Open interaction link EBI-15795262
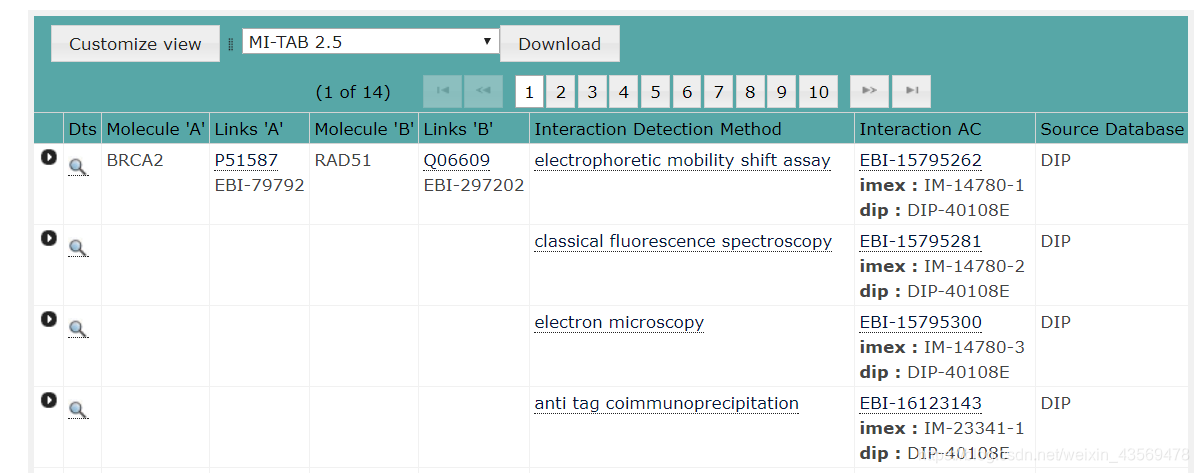The height and width of the screenshot is (473, 1199). click(921, 160)
